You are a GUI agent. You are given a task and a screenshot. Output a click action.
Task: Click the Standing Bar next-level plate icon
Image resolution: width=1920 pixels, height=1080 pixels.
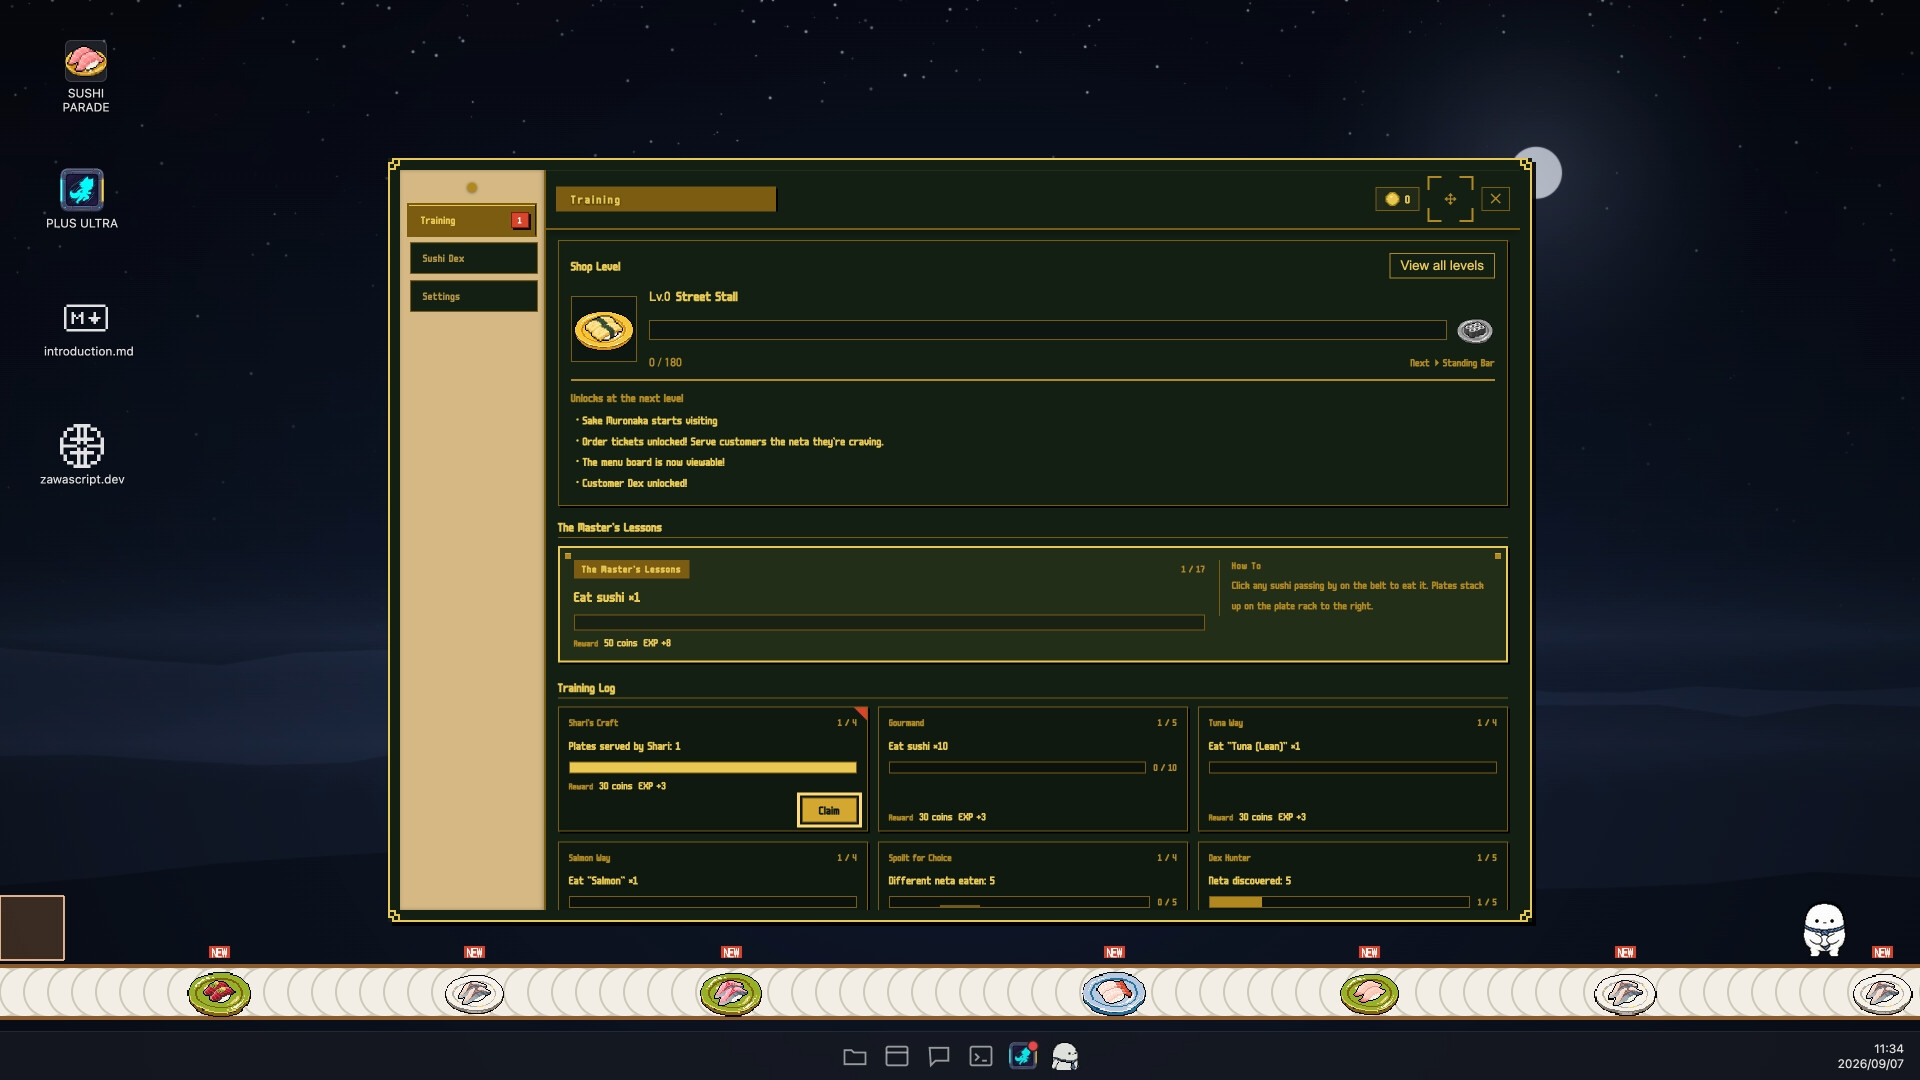[1475, 330]
